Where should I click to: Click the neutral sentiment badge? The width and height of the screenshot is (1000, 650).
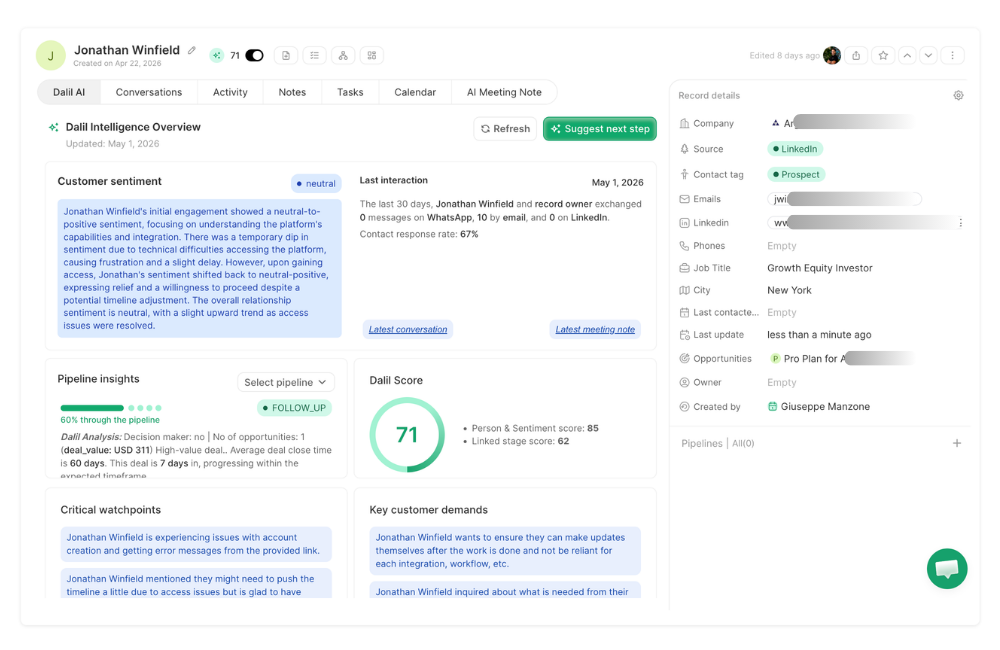316,184
